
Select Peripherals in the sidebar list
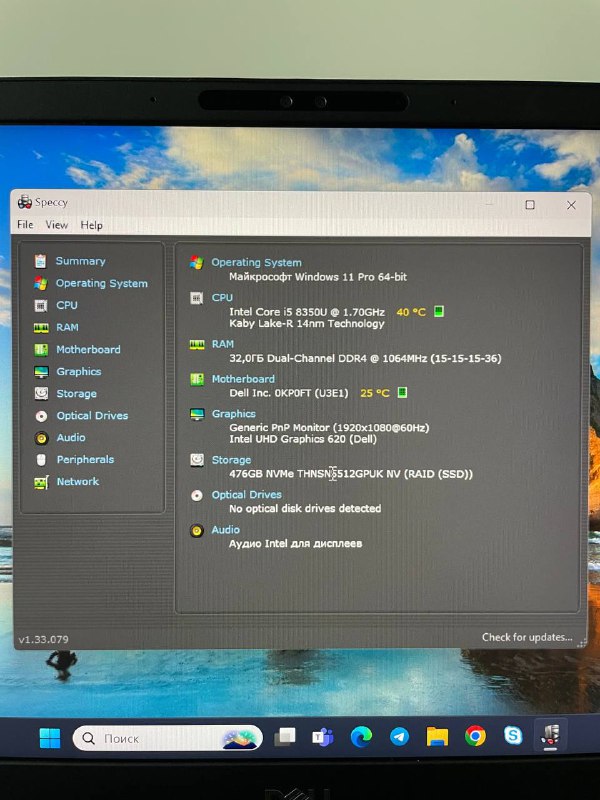point(85,460)
